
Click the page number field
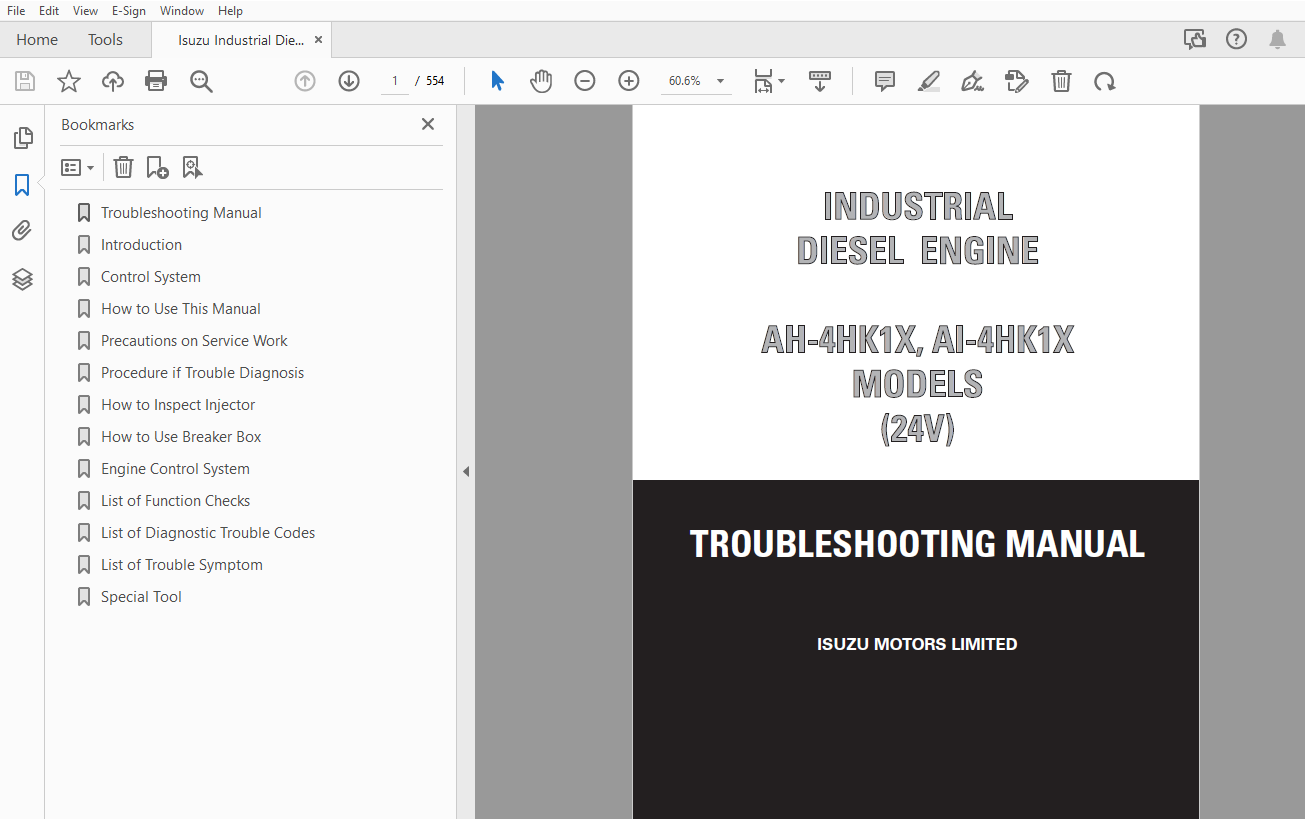click(396, 81)
